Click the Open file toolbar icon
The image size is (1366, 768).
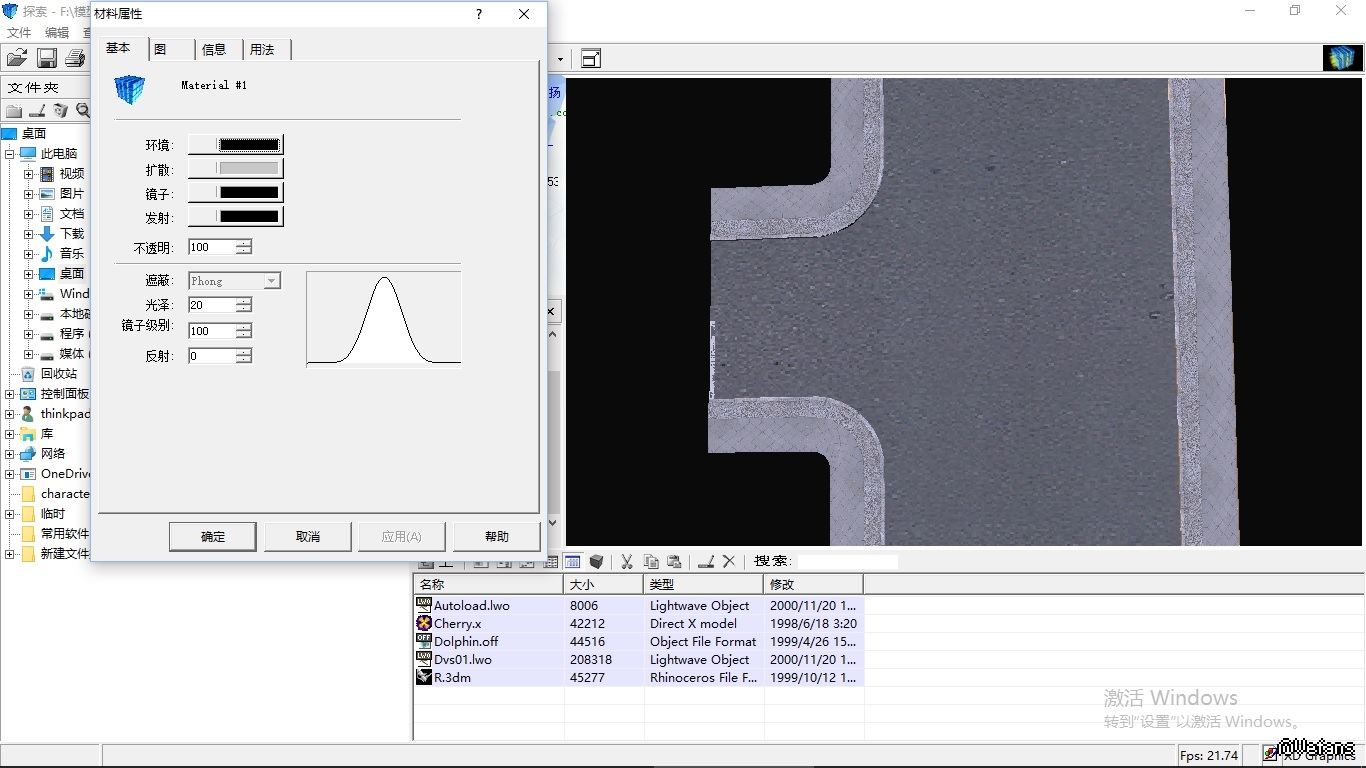tap(17, 58)
